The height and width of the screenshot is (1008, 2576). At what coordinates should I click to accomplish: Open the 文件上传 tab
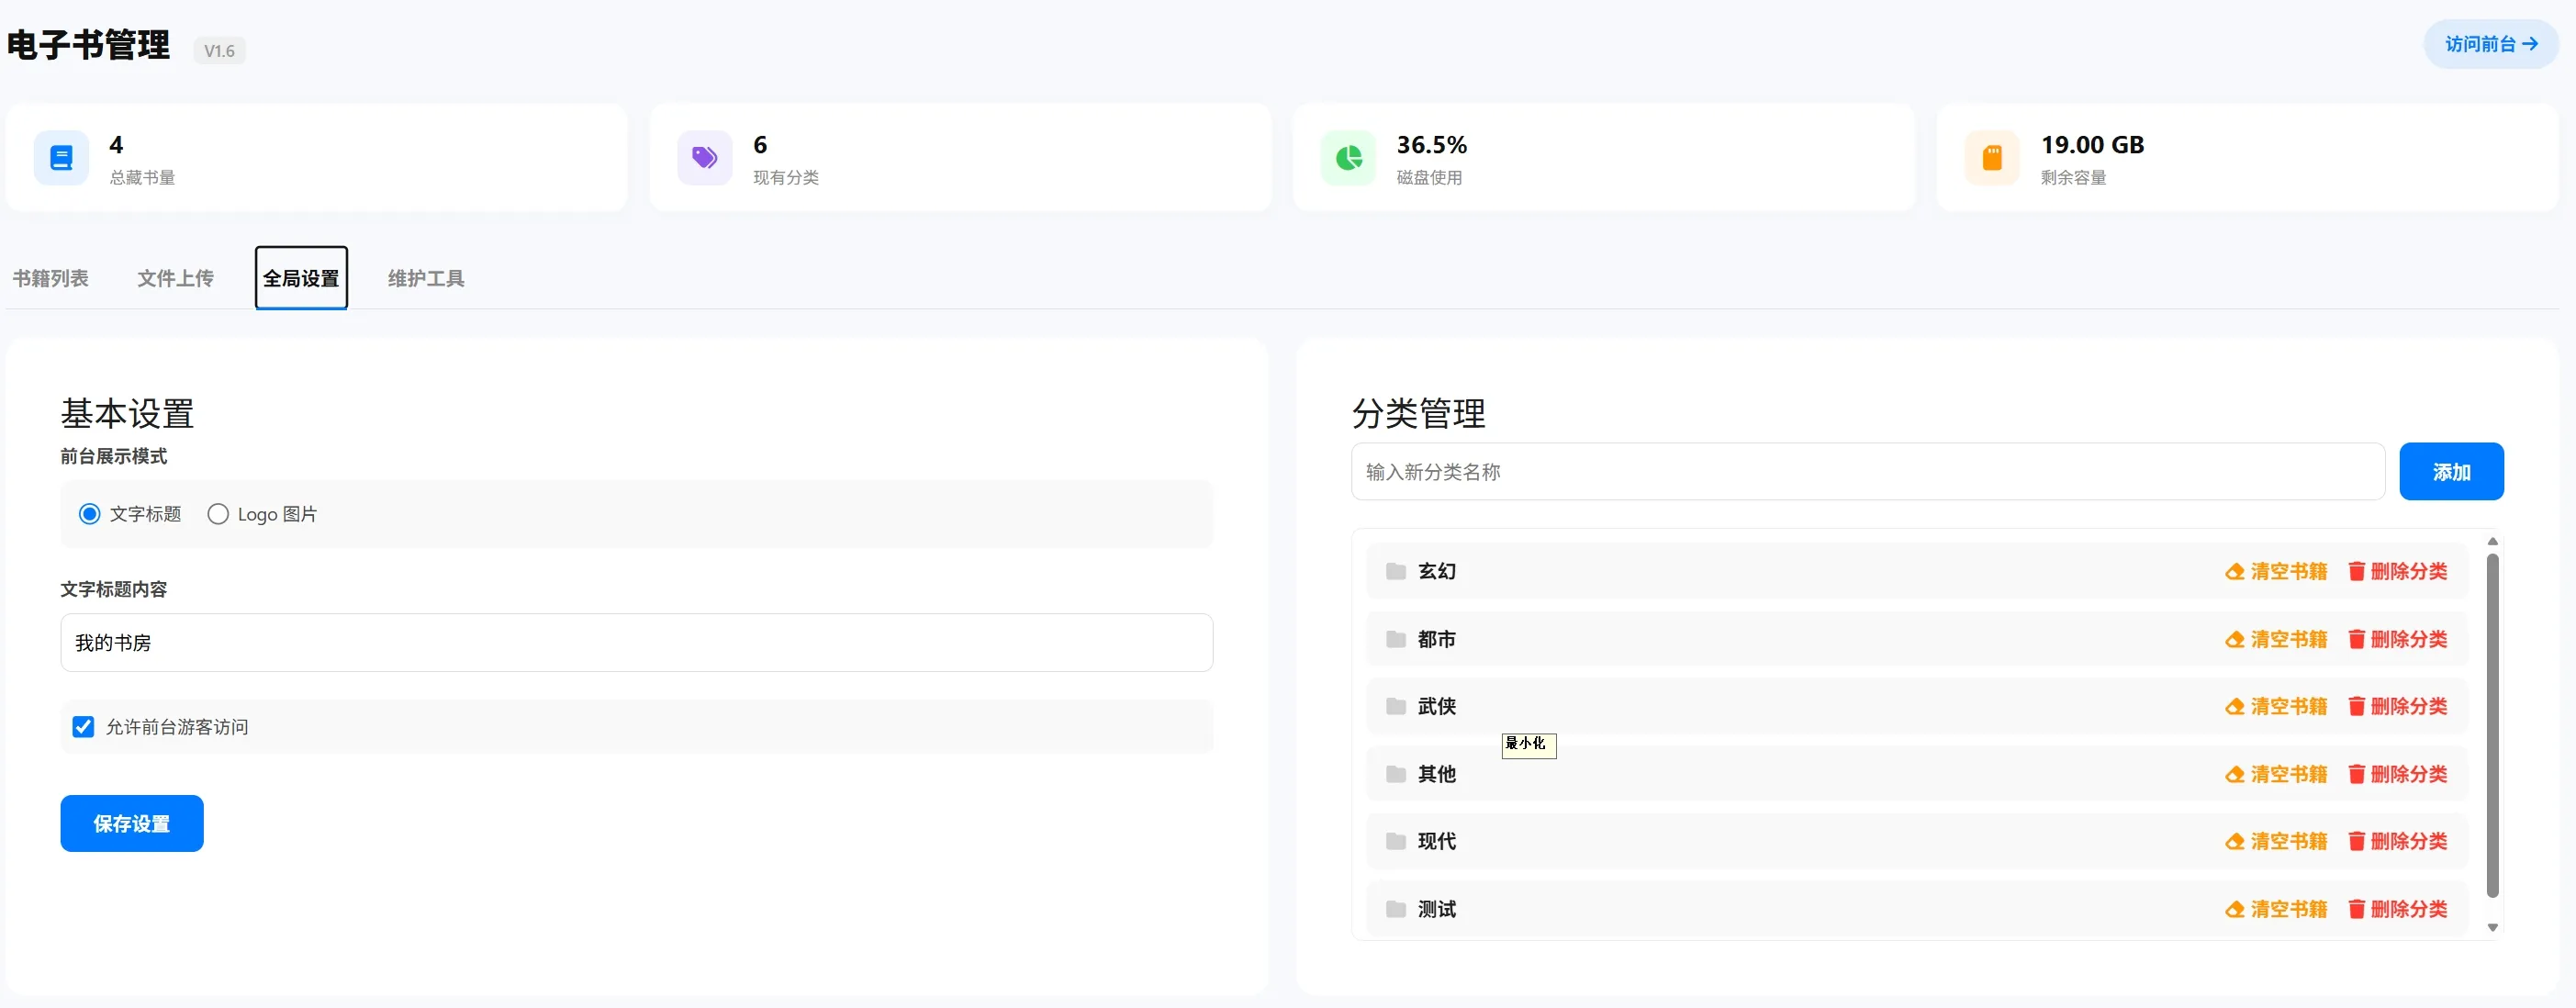tap(175, 278)
